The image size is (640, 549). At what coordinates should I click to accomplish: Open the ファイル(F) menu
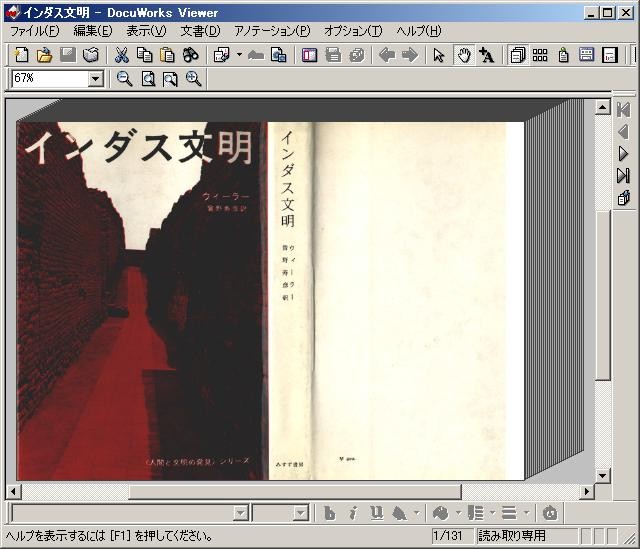(34, 31)
